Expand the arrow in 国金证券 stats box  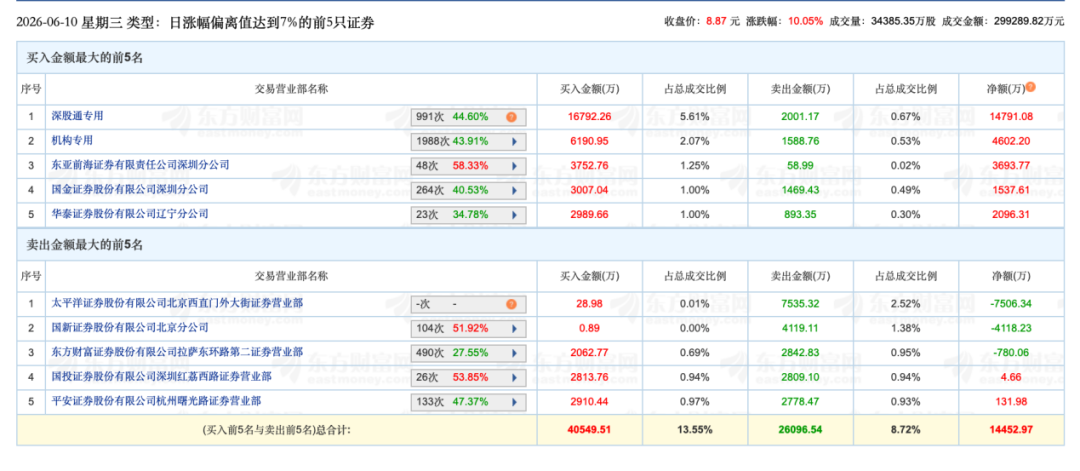(x=514, y=190)
